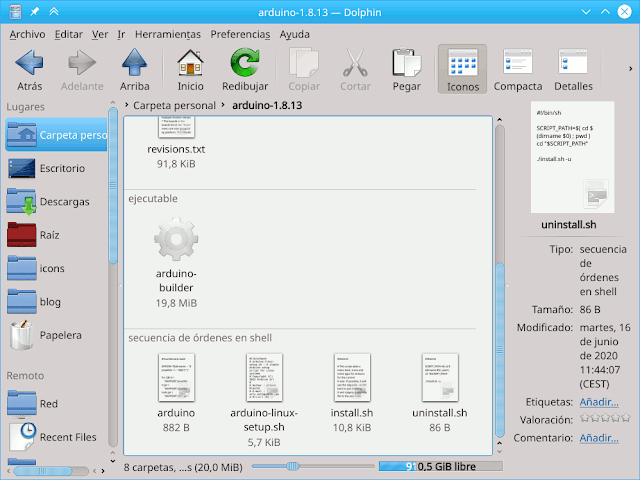Select the arduino shell script file
The height and width of the screenshot is (480, 640).
(x=176, y=393)
